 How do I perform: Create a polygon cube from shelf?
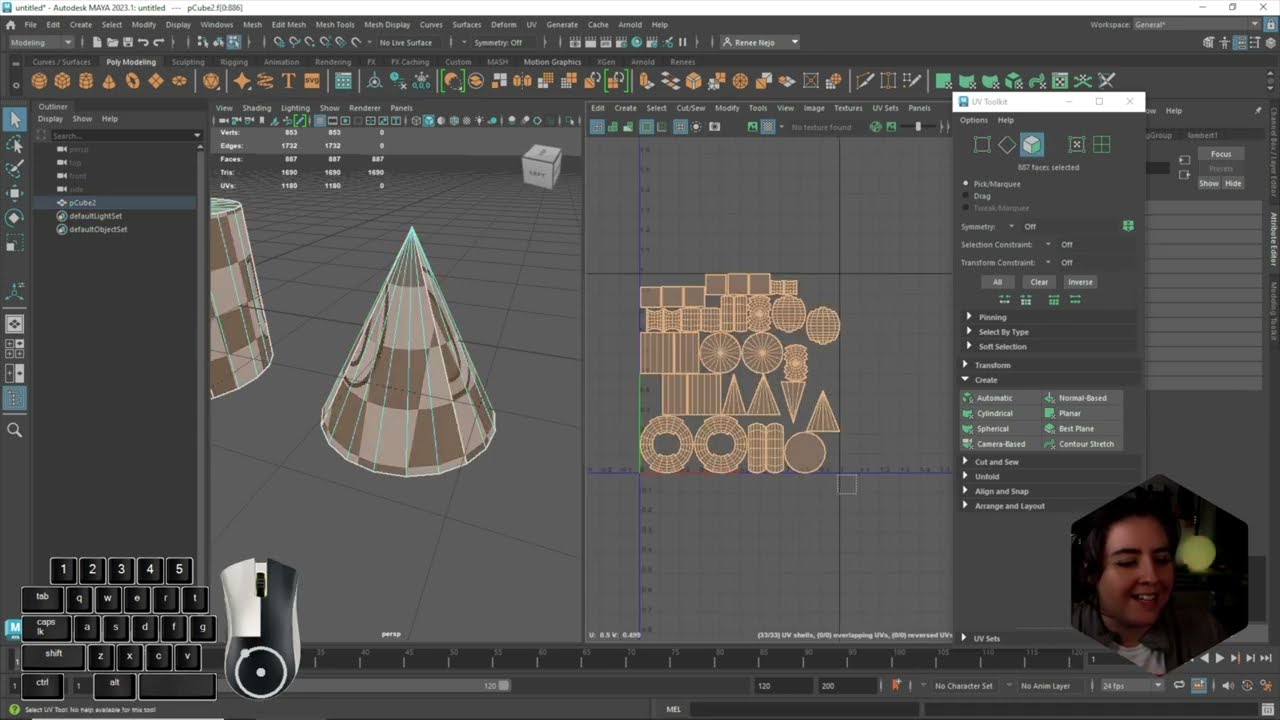point(62,81)
